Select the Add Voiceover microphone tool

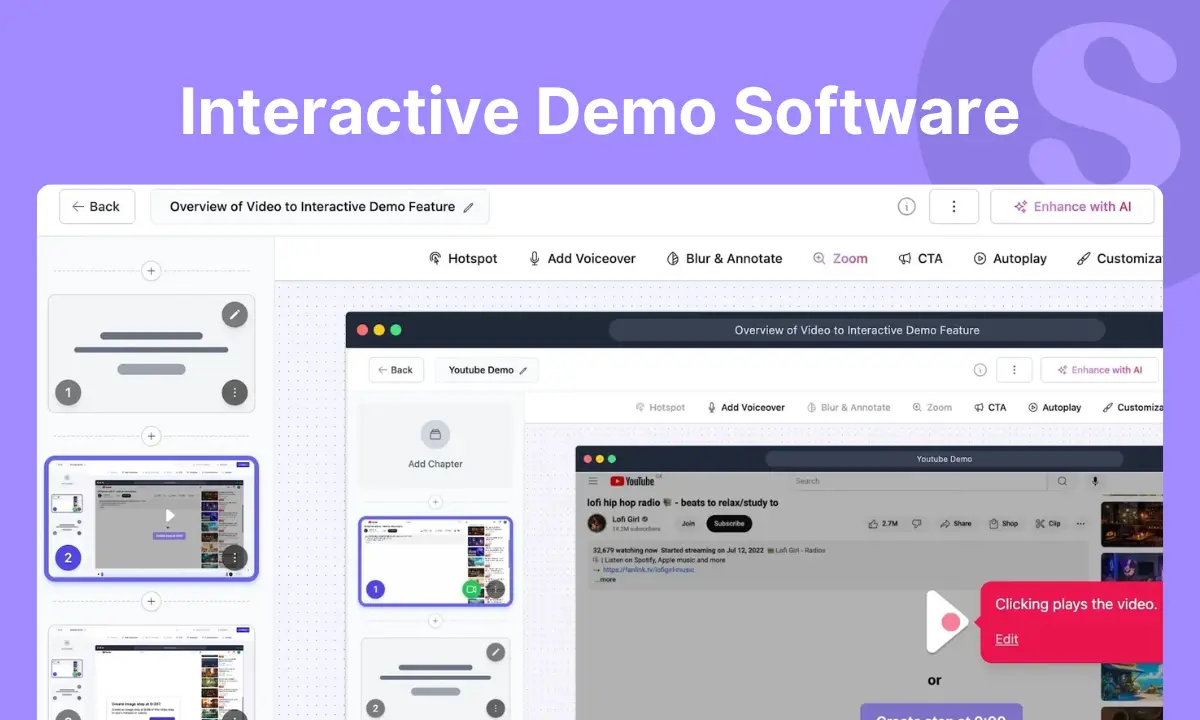pos(582,258)
